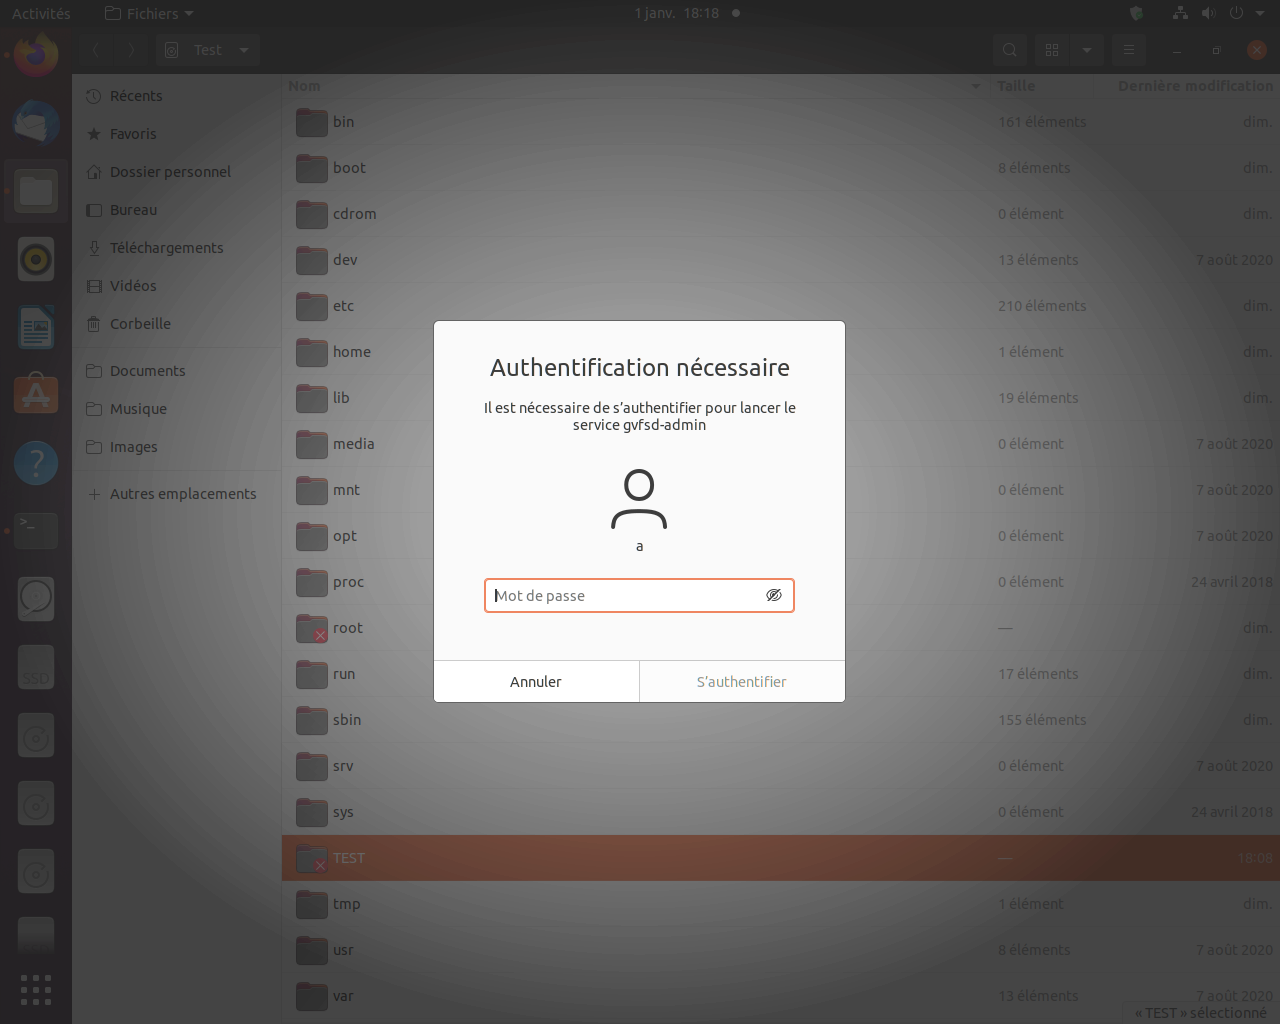Select the tmp folder row
The image size is (1280, 1024).
tap(781, 904)
